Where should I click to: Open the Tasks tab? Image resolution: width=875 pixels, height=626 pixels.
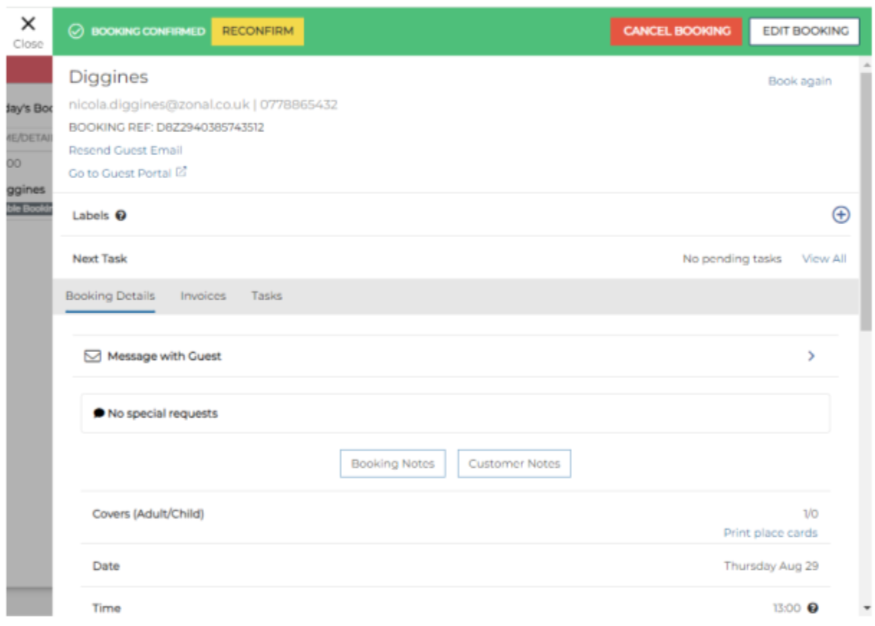point(266,296)
